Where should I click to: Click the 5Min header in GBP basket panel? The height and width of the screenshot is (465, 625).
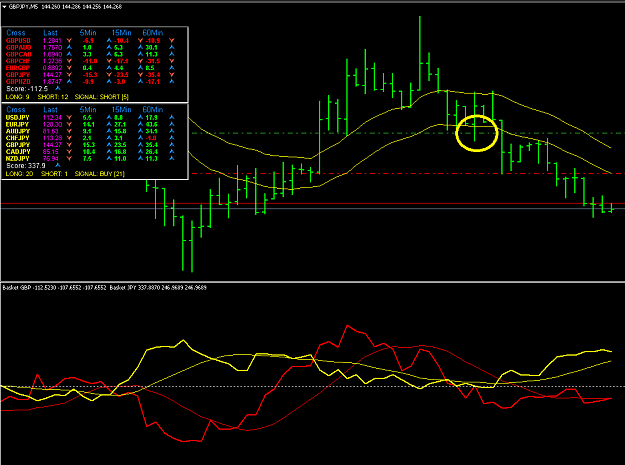pyautogui.click(x=88, y=33)
